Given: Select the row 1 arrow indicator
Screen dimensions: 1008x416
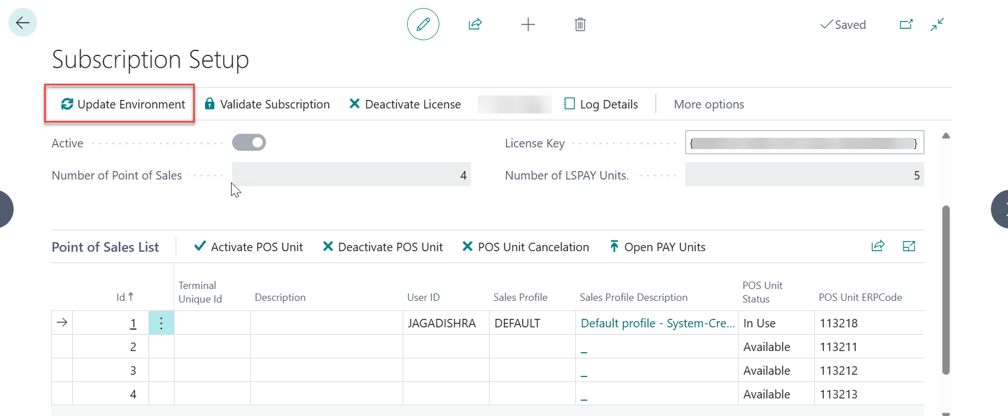Looking at the screenshot, I should coord(62,323).
